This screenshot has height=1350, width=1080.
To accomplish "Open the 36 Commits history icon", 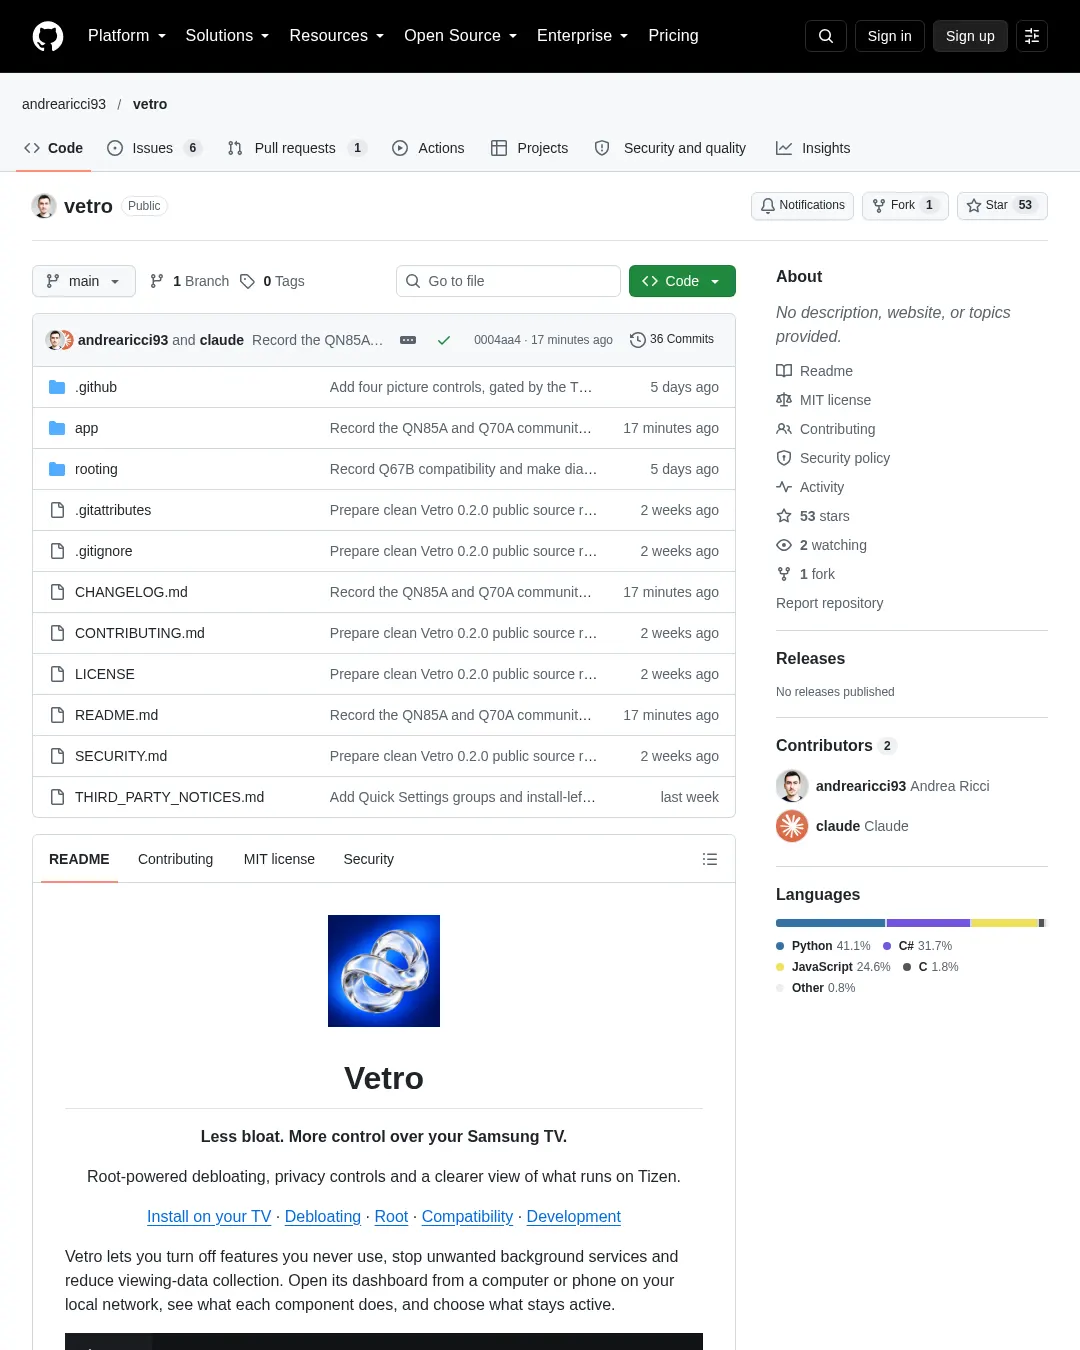I will (638, 340).
